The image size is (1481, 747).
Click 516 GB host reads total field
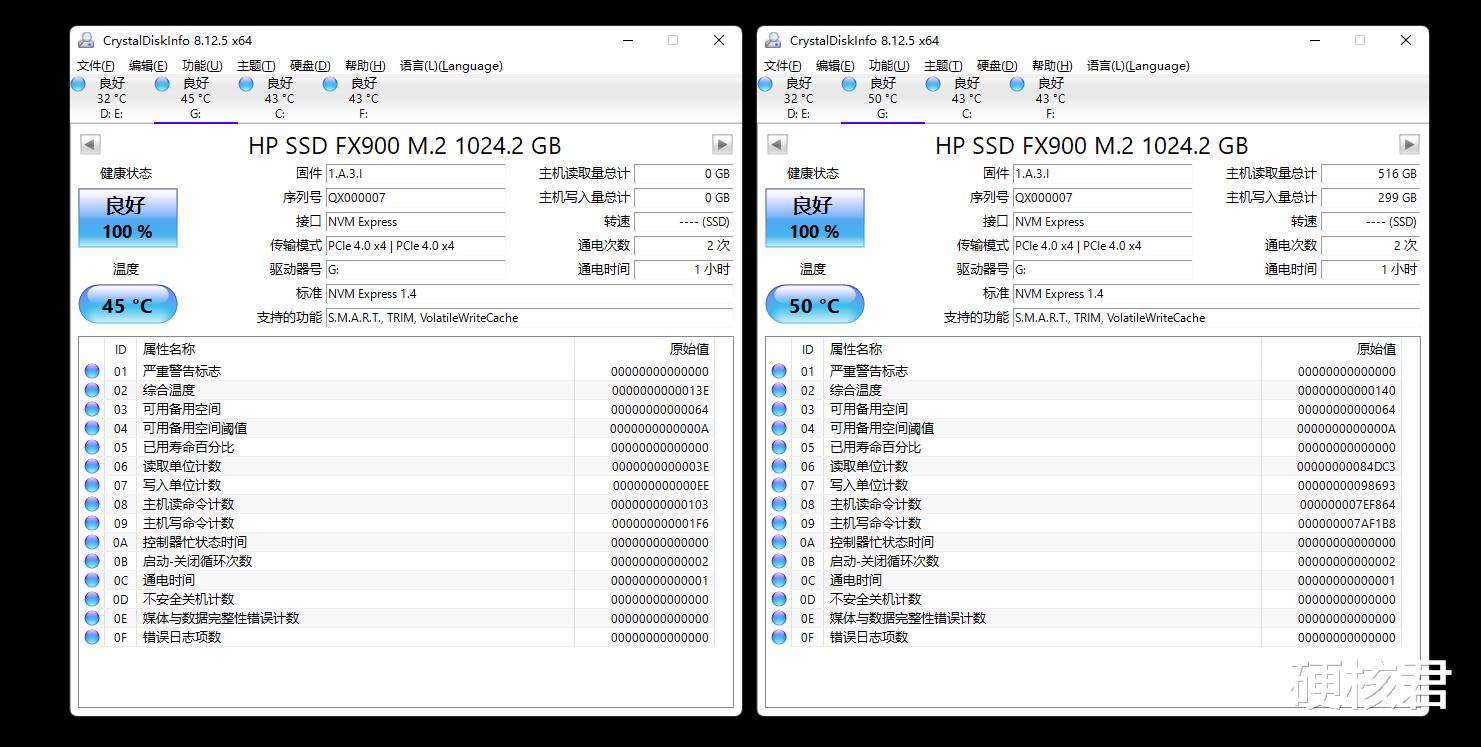(x=1370, y=174)
